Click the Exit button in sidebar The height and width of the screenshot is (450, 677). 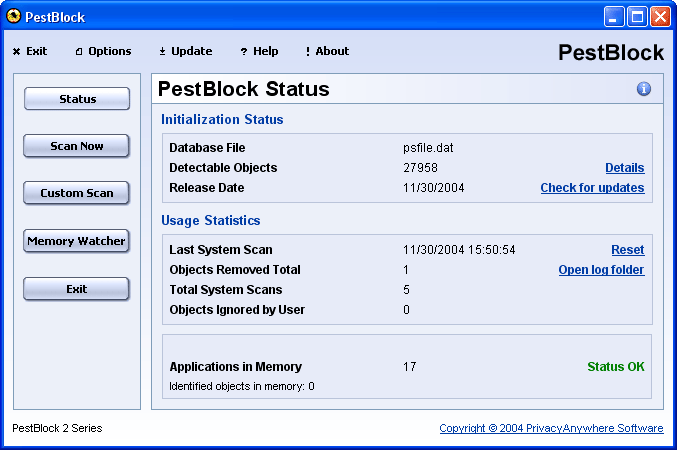click(76, 289)
